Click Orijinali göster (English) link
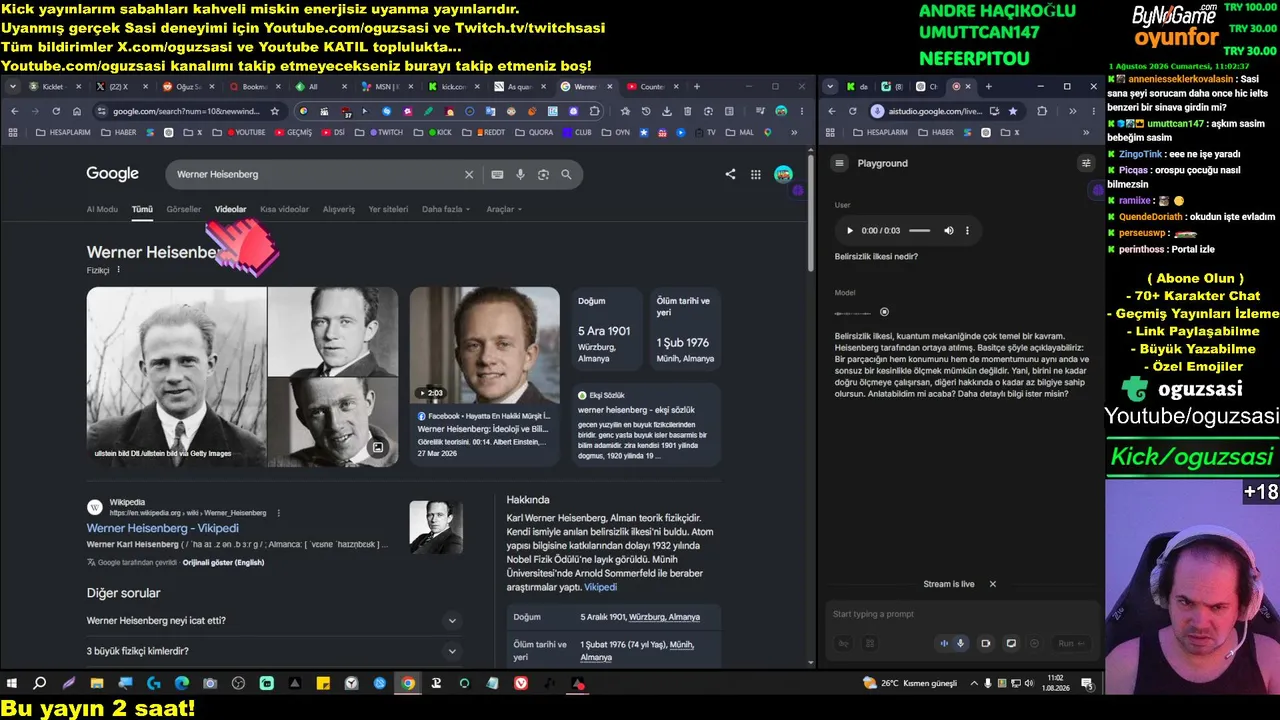 pos(223,563)
